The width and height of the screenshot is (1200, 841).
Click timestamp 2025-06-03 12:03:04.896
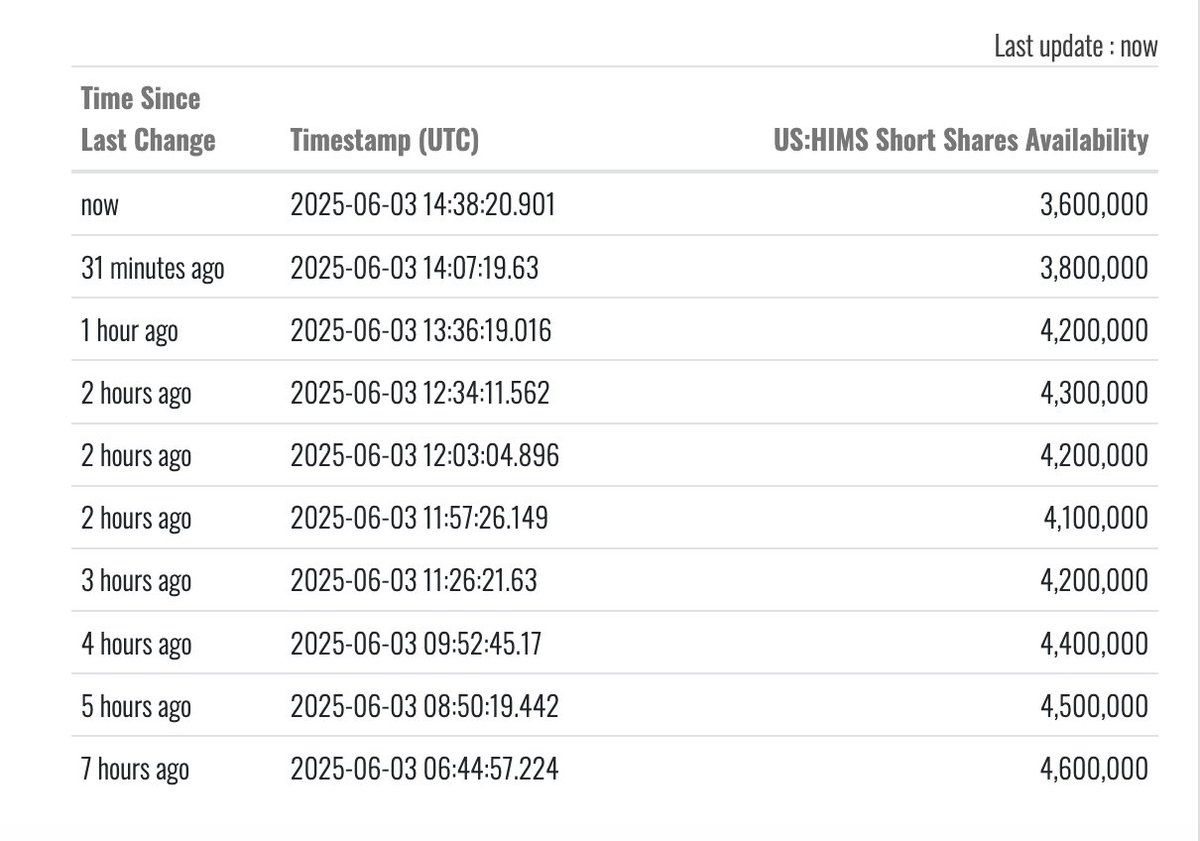pyautogui.click(x=424, y=456)
